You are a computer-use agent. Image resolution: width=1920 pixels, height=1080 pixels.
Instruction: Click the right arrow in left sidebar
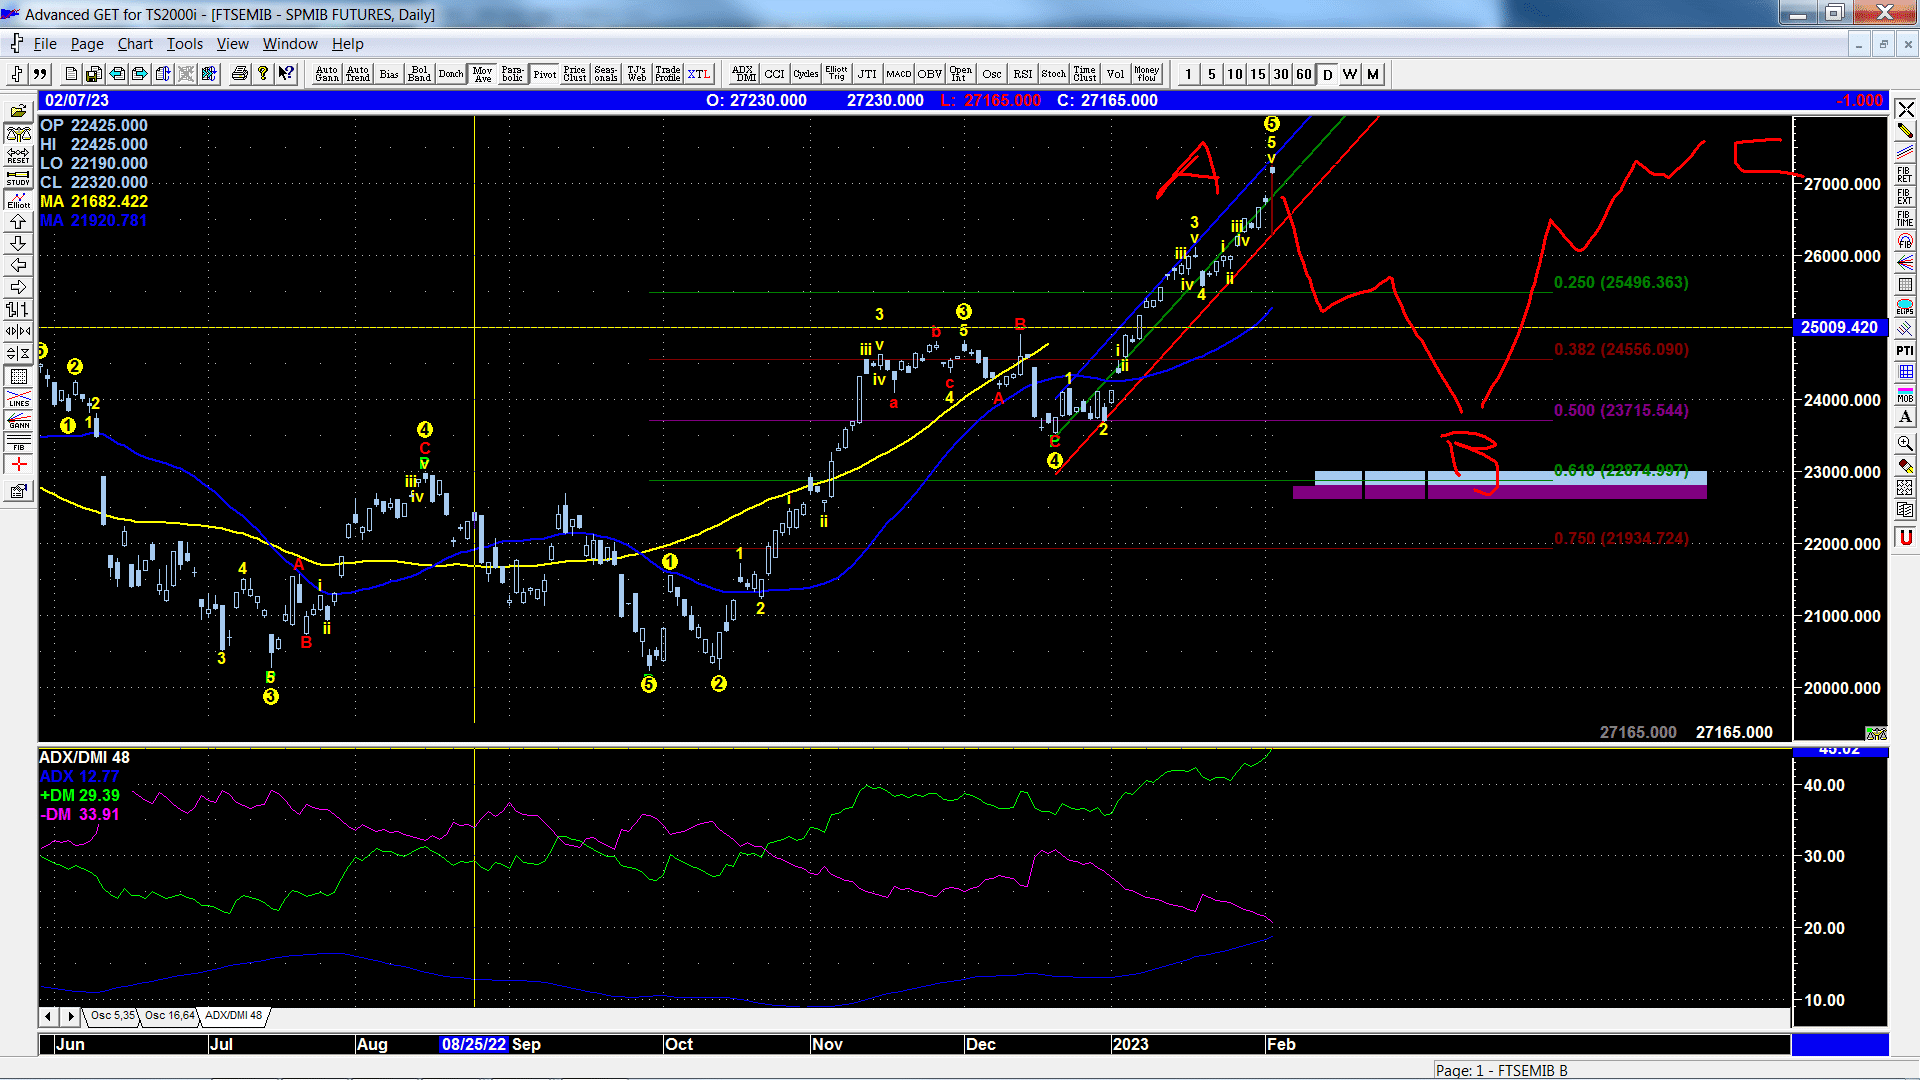19,287
